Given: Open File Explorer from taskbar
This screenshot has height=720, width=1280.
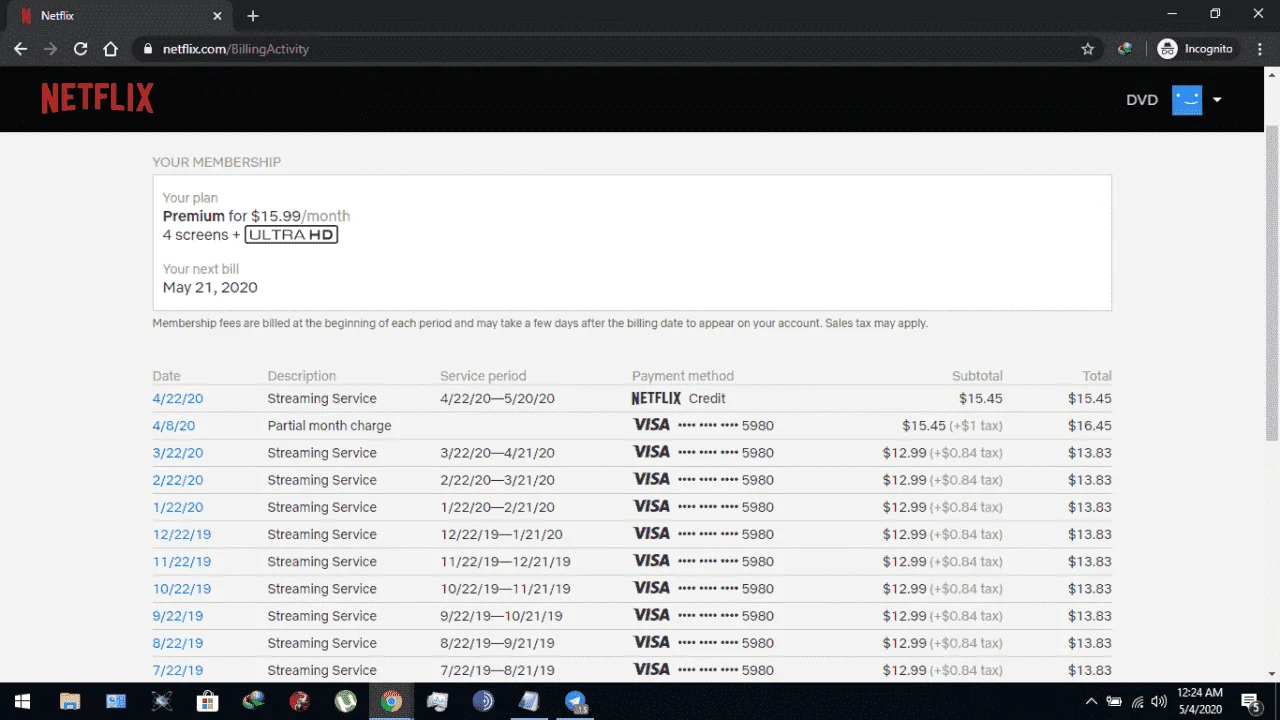Looking at the screenshot, I should pyautogui.click(x=70, y=701).
